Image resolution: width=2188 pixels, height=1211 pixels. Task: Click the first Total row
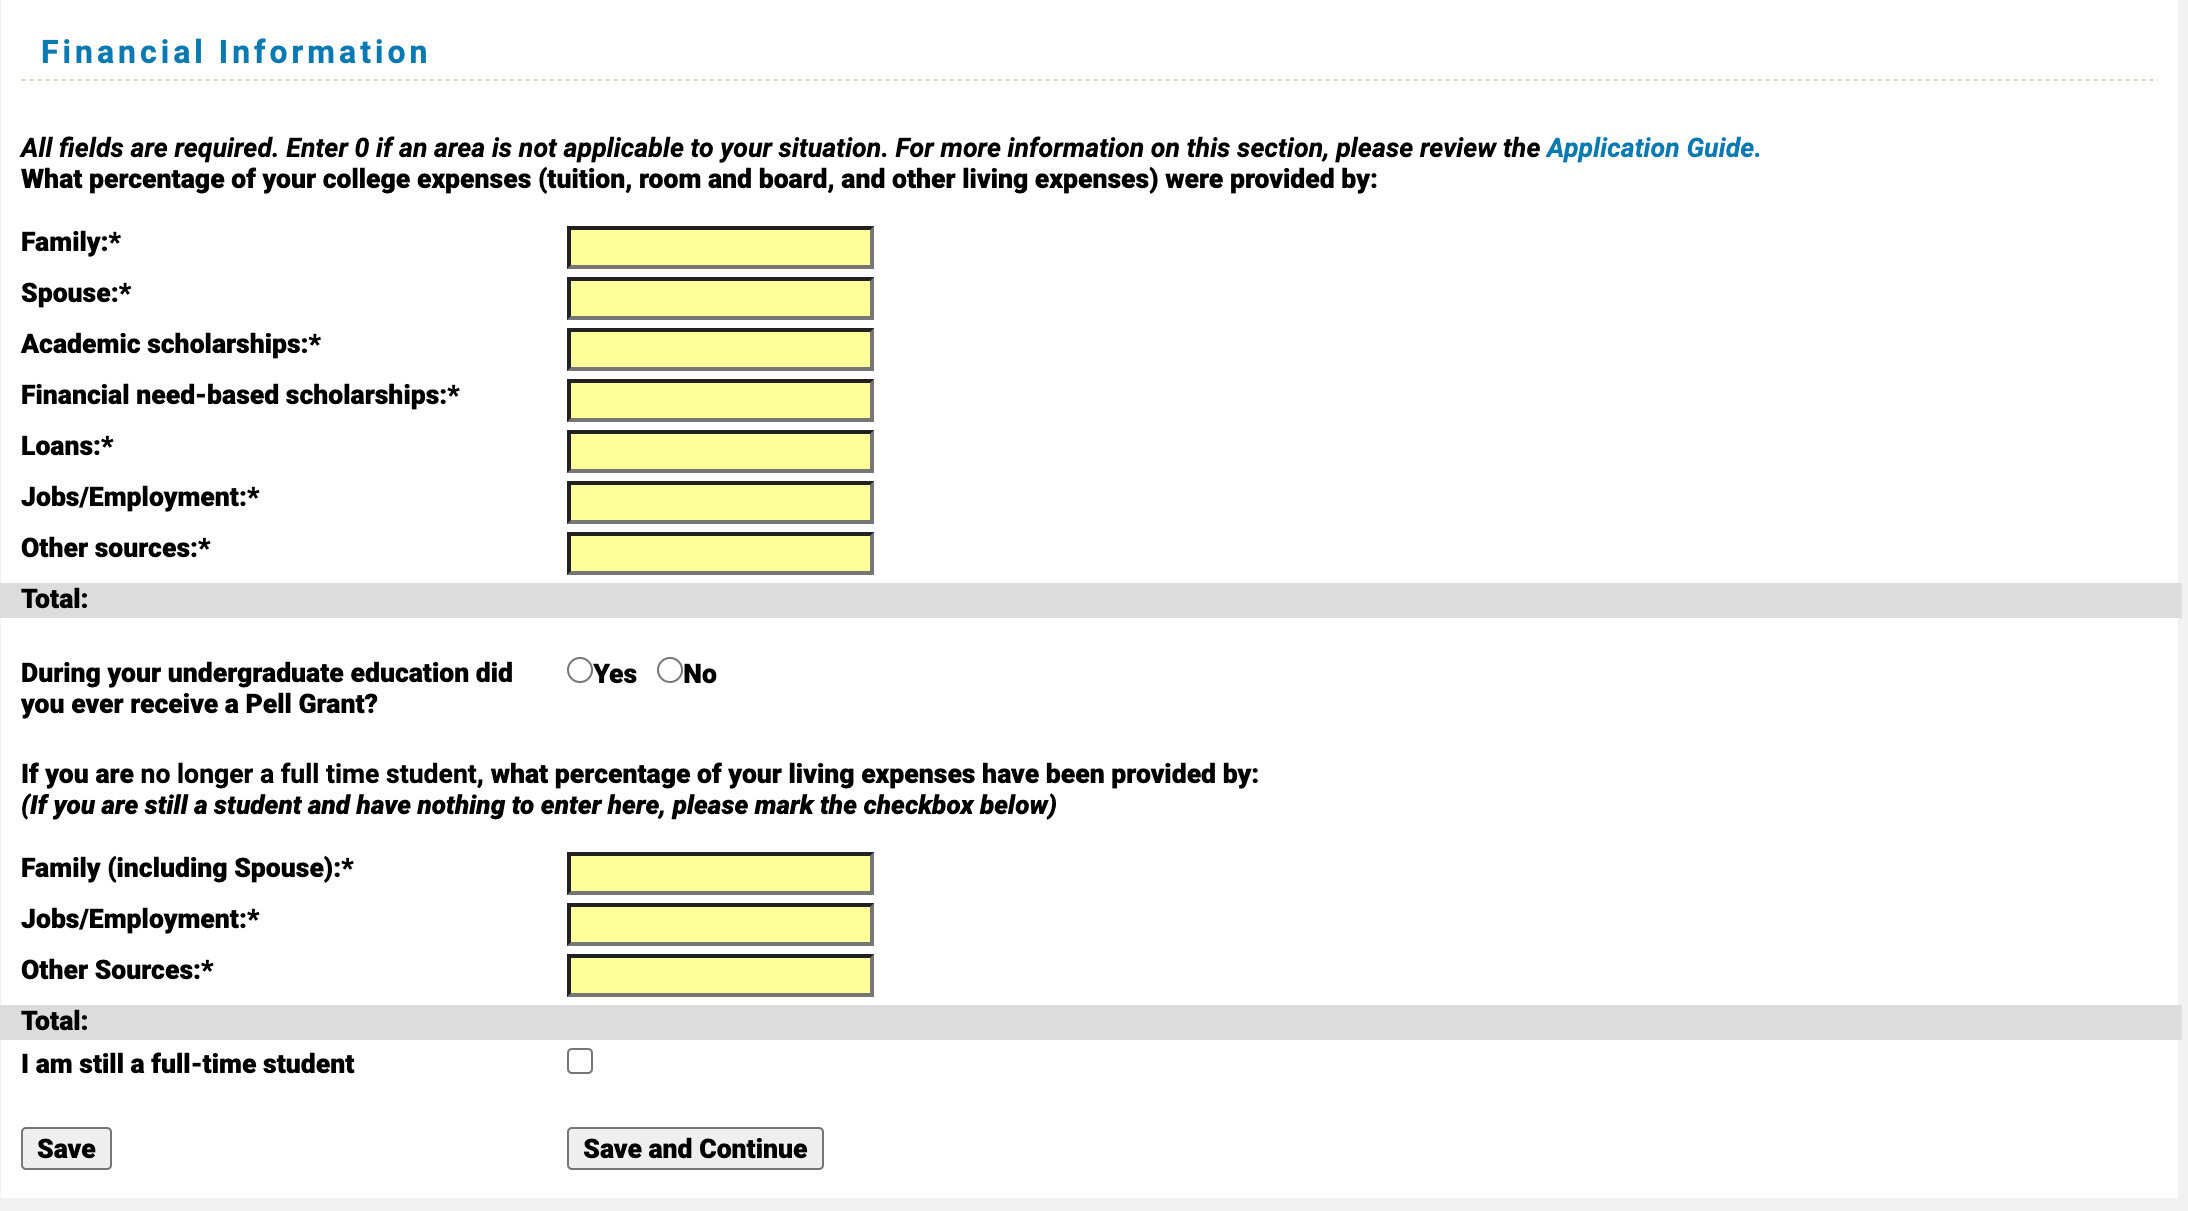click(x=55, y=599)
